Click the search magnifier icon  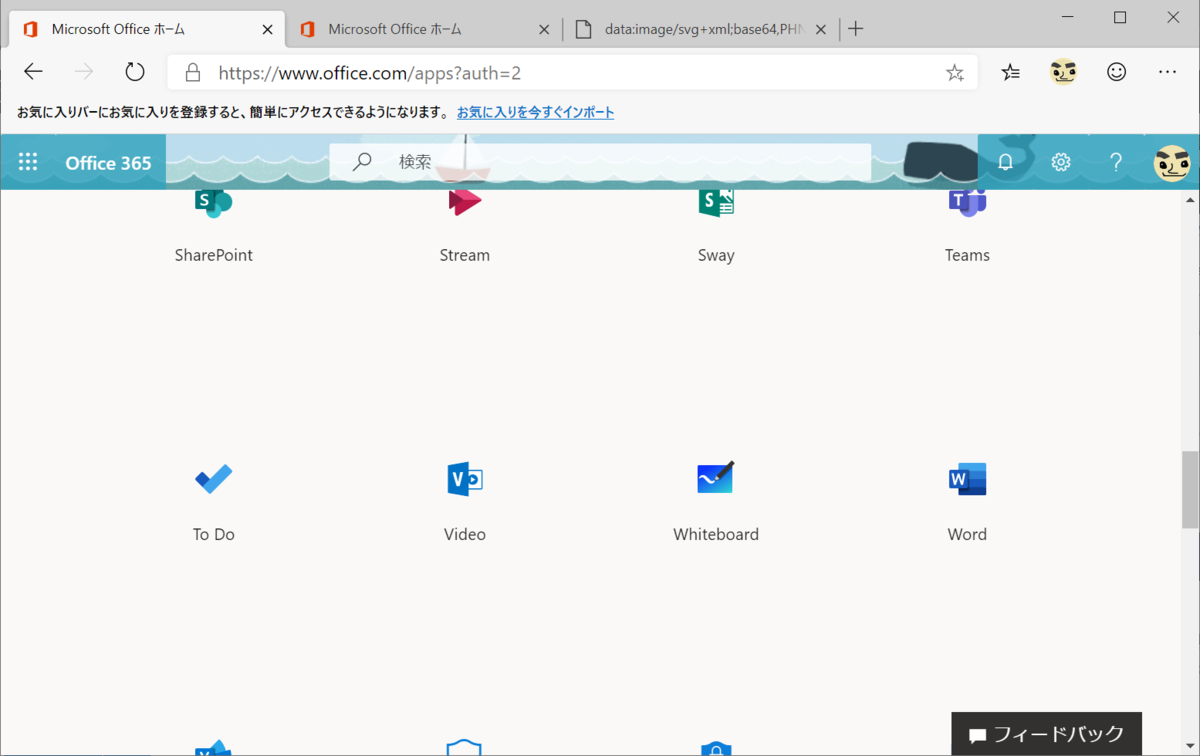(x=362, y=161)
